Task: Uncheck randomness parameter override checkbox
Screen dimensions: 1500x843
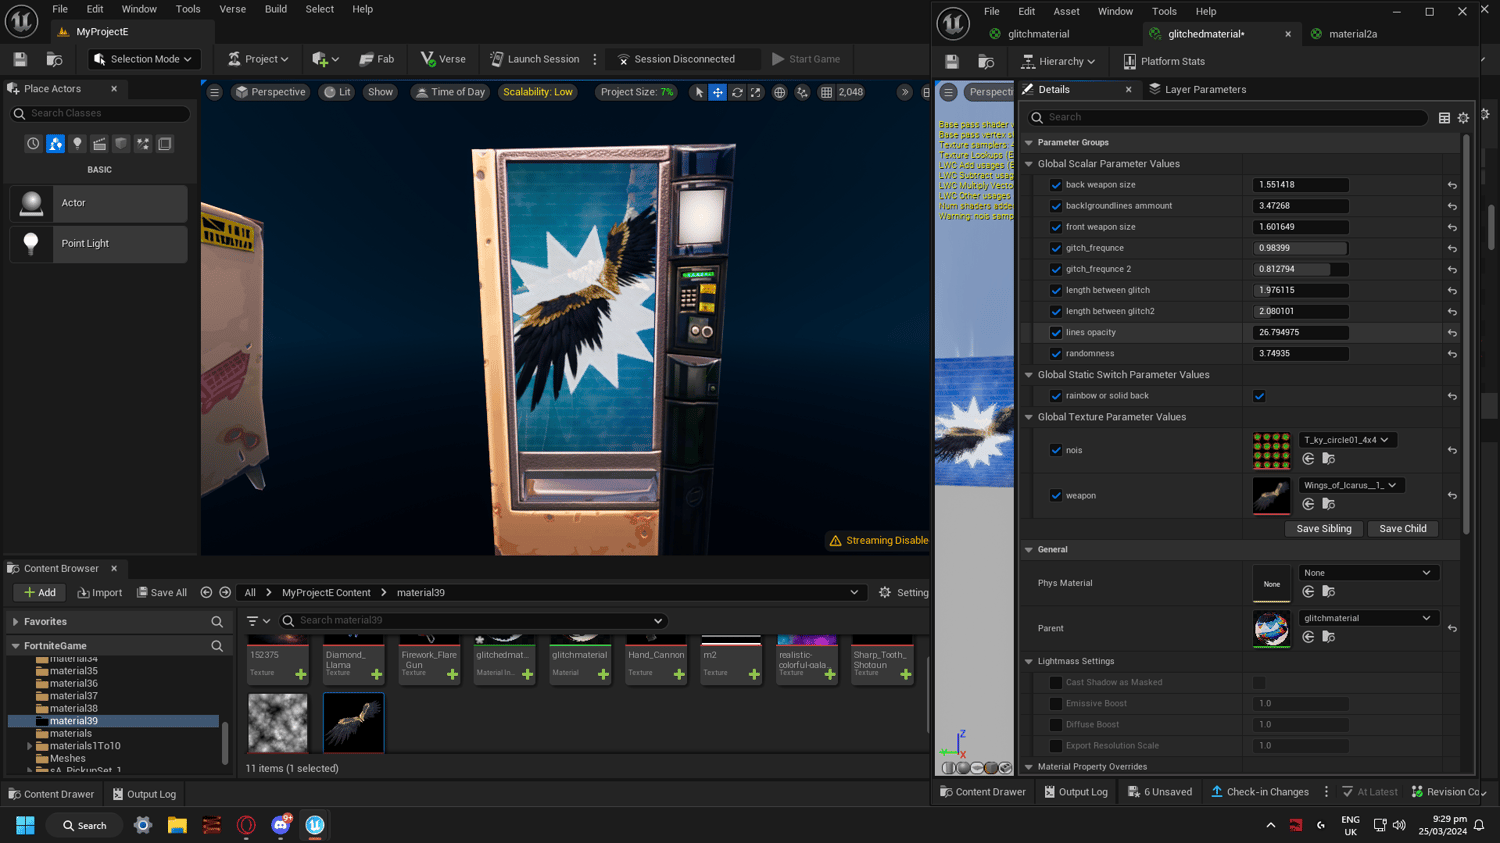Action: point(1056,354)
